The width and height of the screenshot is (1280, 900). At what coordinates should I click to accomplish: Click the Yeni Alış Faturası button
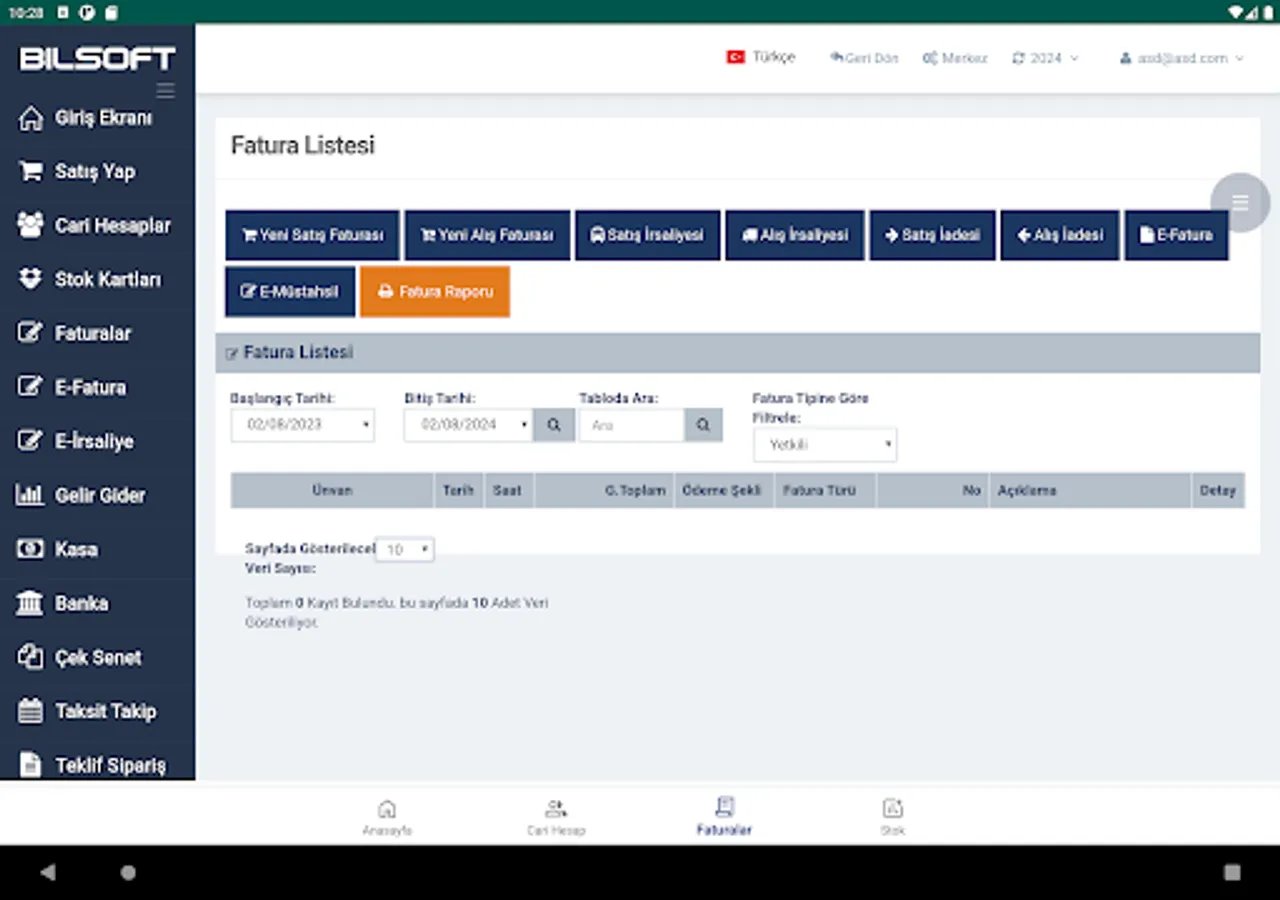click(x=486, y=235)
